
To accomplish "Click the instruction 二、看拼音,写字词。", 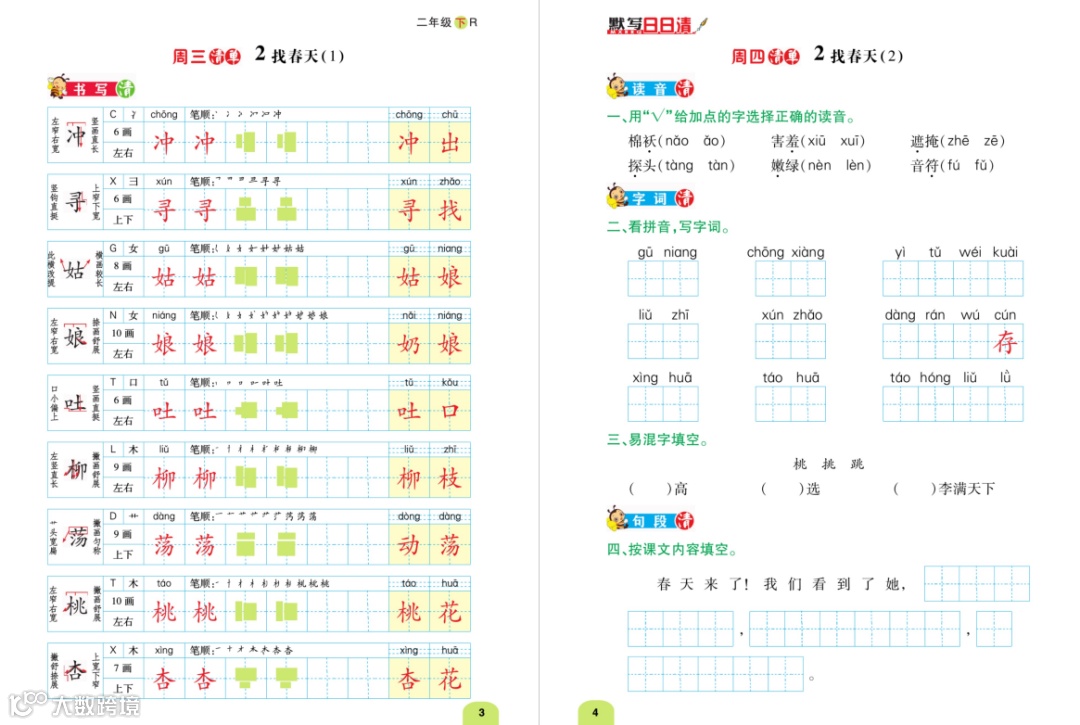I will click(x=669, y=227).
